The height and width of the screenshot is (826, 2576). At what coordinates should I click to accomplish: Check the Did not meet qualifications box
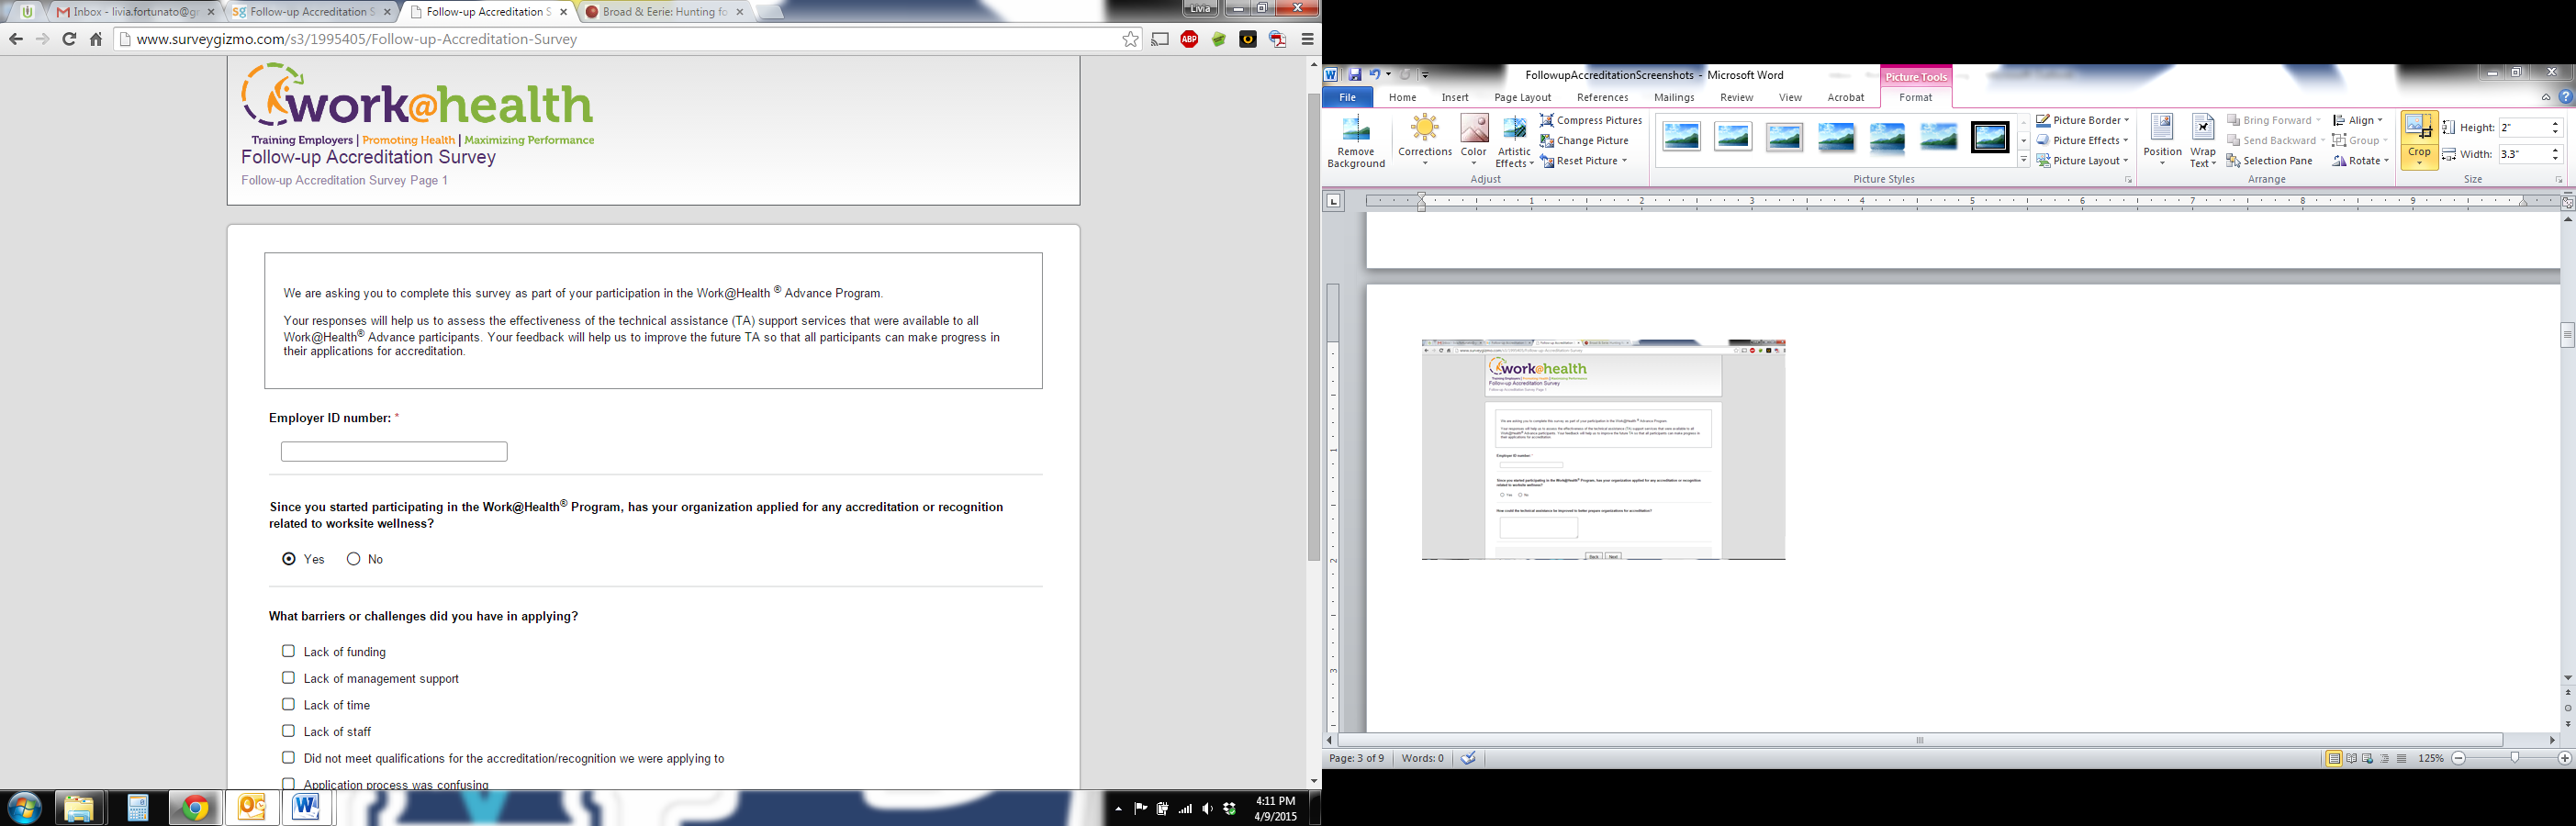click(x=288, y=758)
